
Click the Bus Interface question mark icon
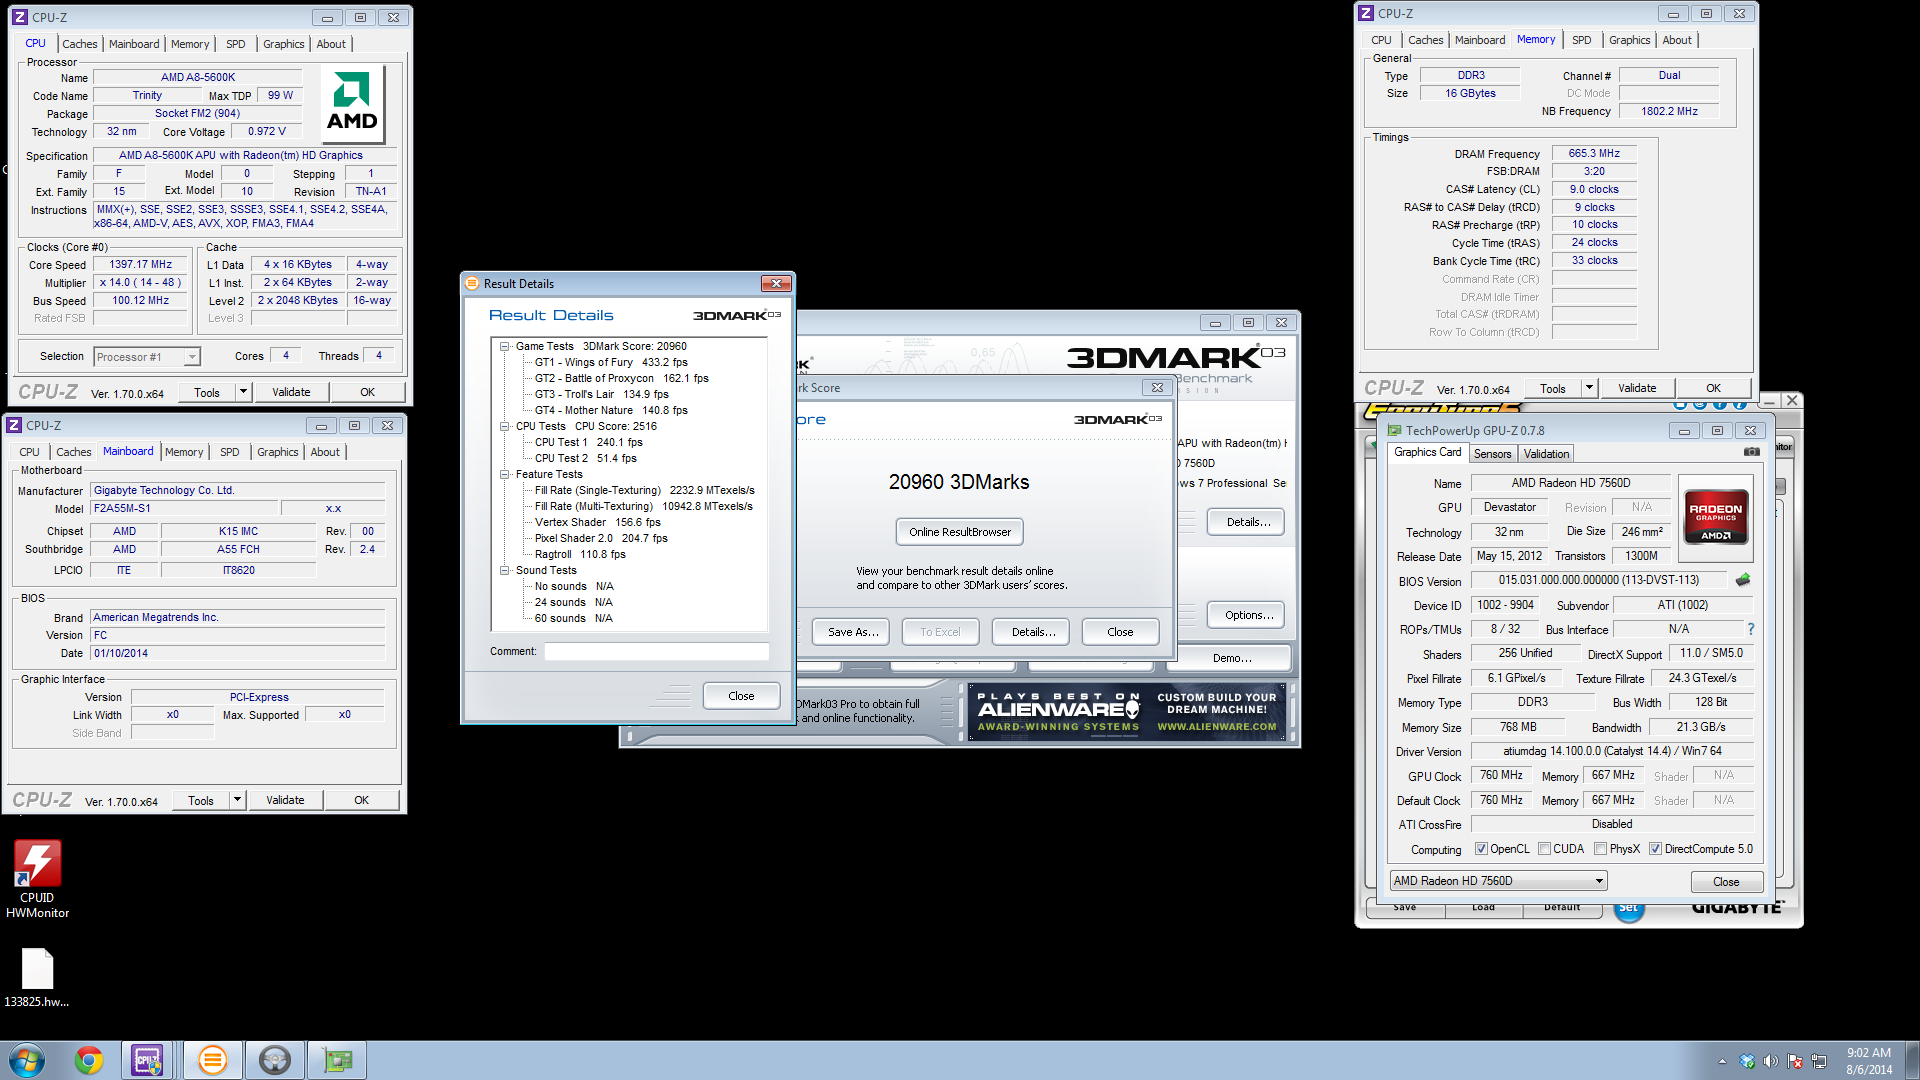click(x=1750, y=629)
